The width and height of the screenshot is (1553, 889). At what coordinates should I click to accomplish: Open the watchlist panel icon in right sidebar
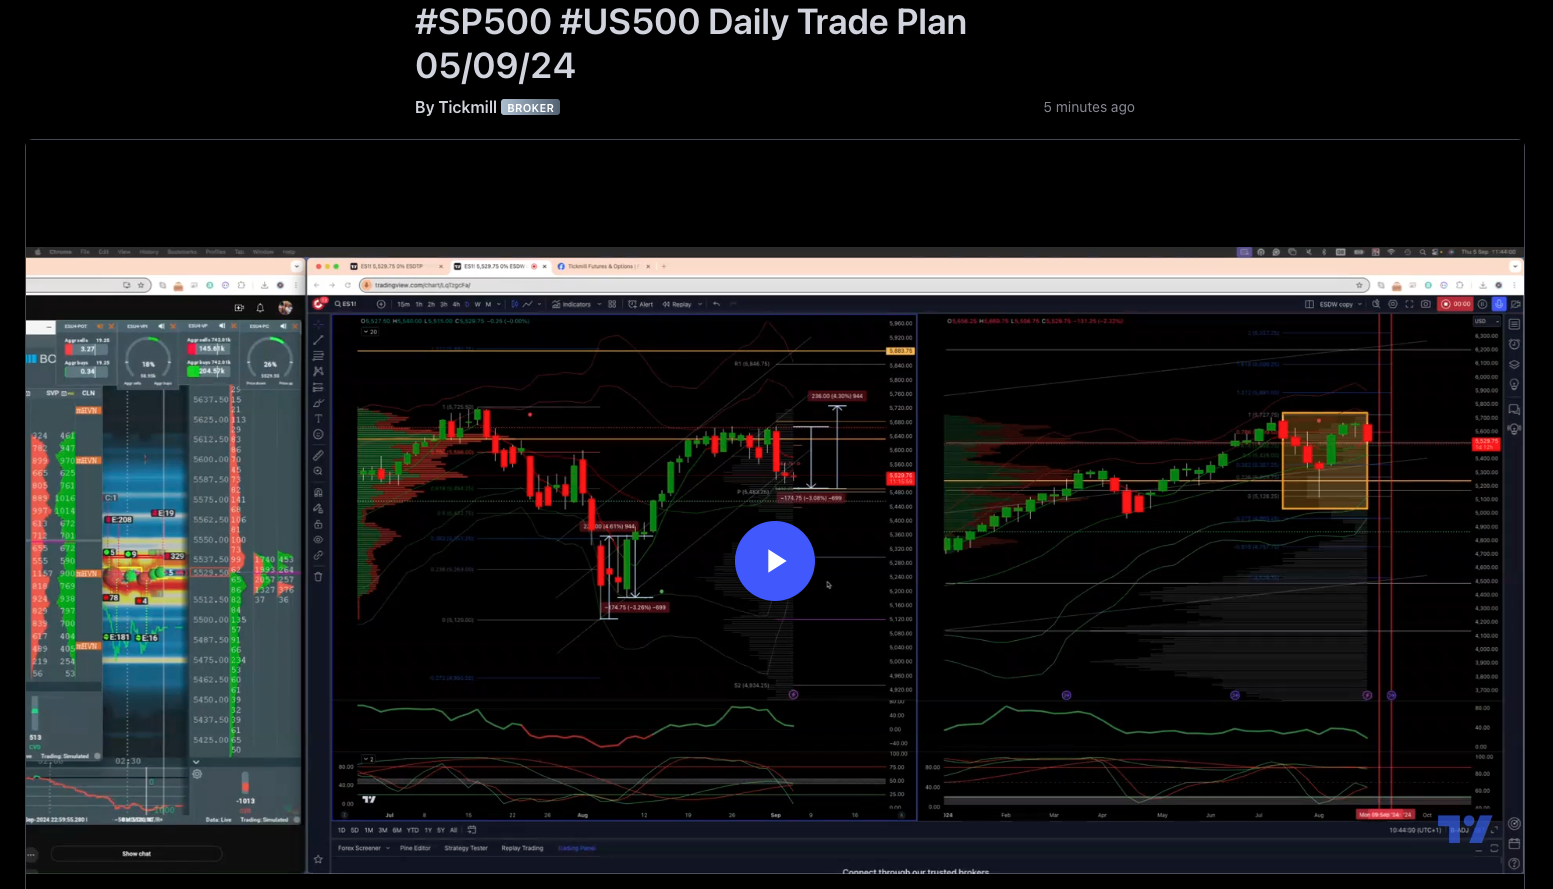[x=1514, y=324]
